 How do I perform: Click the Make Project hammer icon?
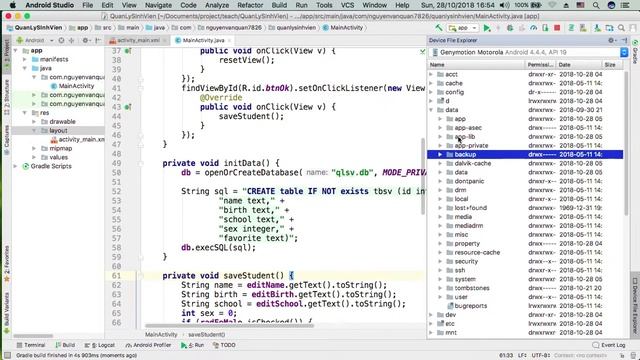pyautogui.click(x=438, y=28)
